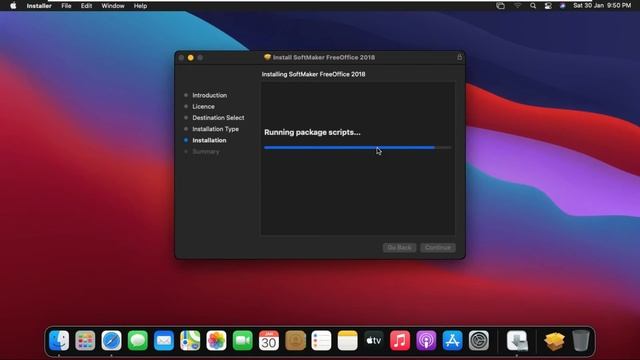Click the package box icon in dock
Image resolution: width=640 pixels, height=360 pixels.
click(x=554, y=340)
